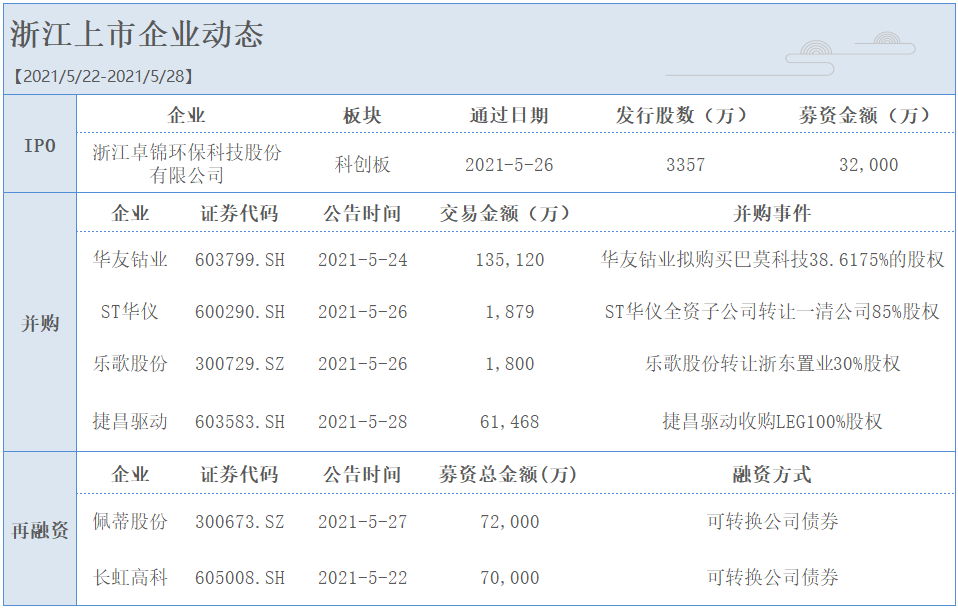Click the IPO date 2021-5-26 beside 科创板
This screenshot has width=958, height=609.
click(x=508, y=165)
